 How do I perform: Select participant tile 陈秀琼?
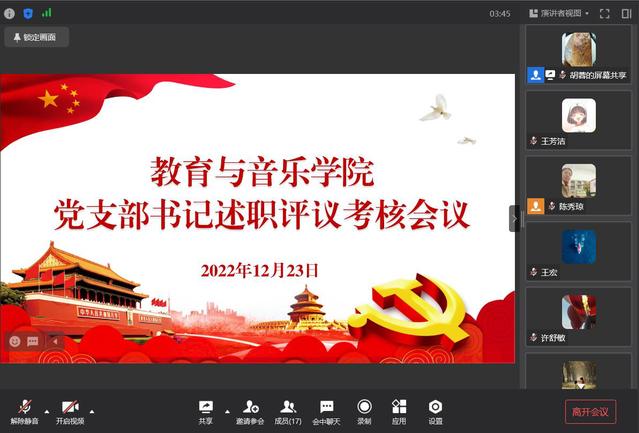[x=578, y=186]
